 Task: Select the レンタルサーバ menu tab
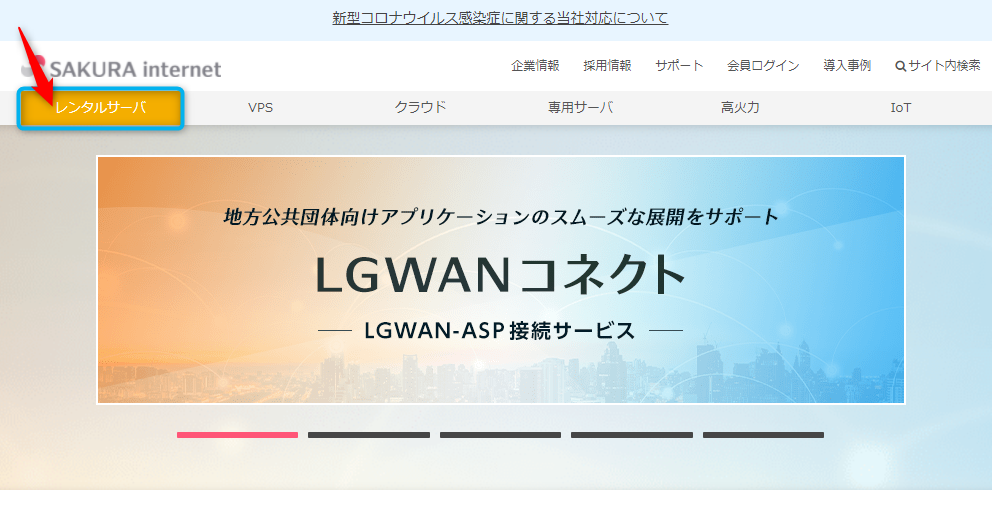coord(101,108)
